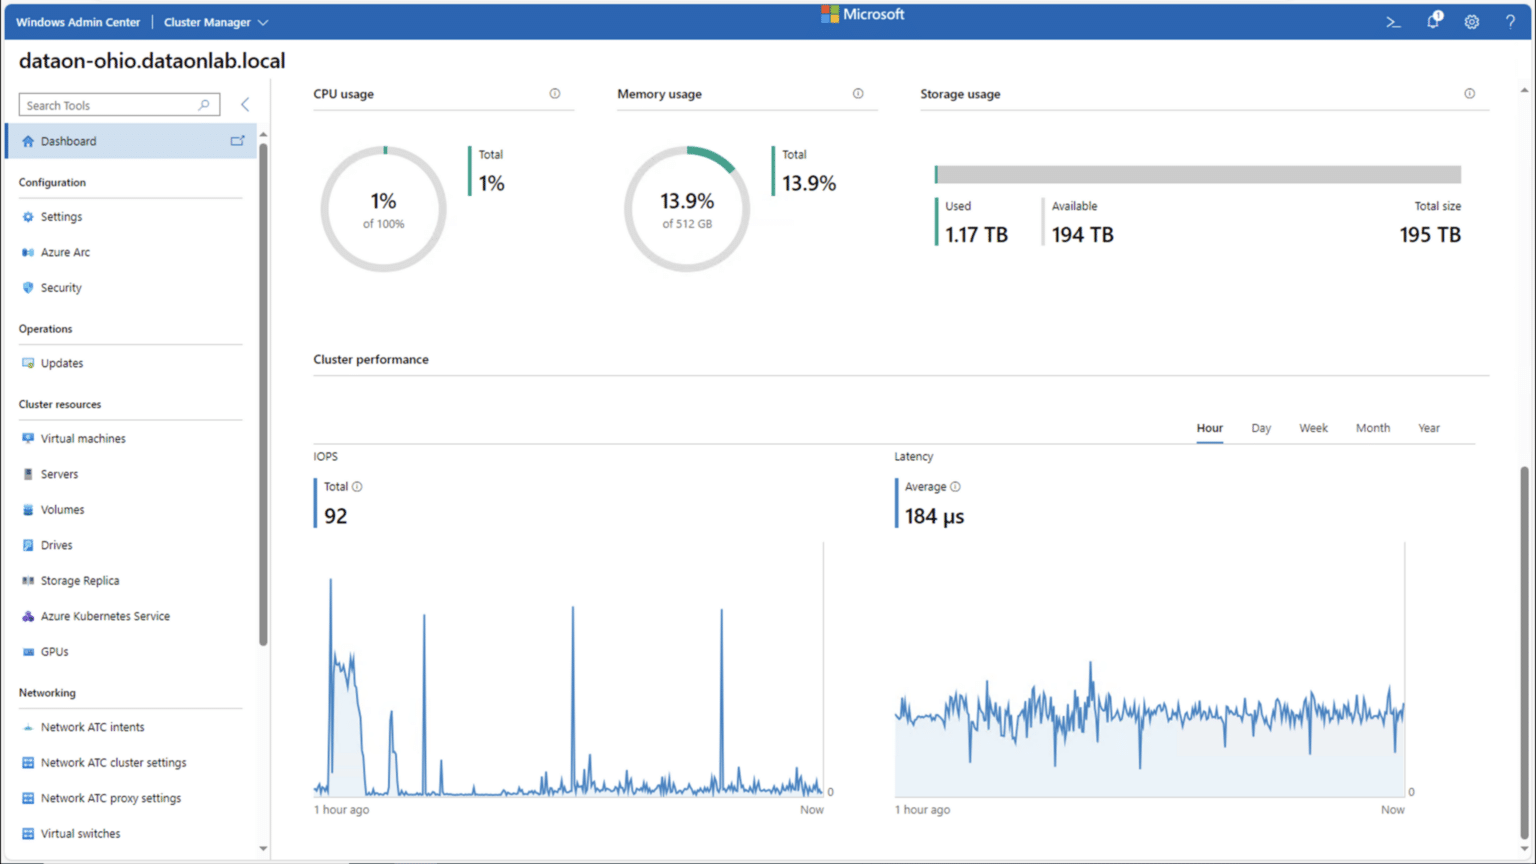Switch to the Month tab

pos(1373,428)
